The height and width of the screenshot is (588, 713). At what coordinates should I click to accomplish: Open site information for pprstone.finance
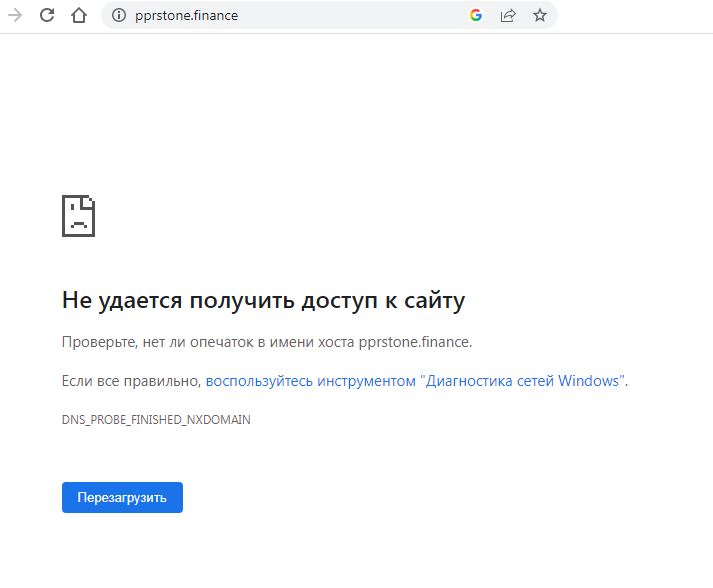pos(118,15)
